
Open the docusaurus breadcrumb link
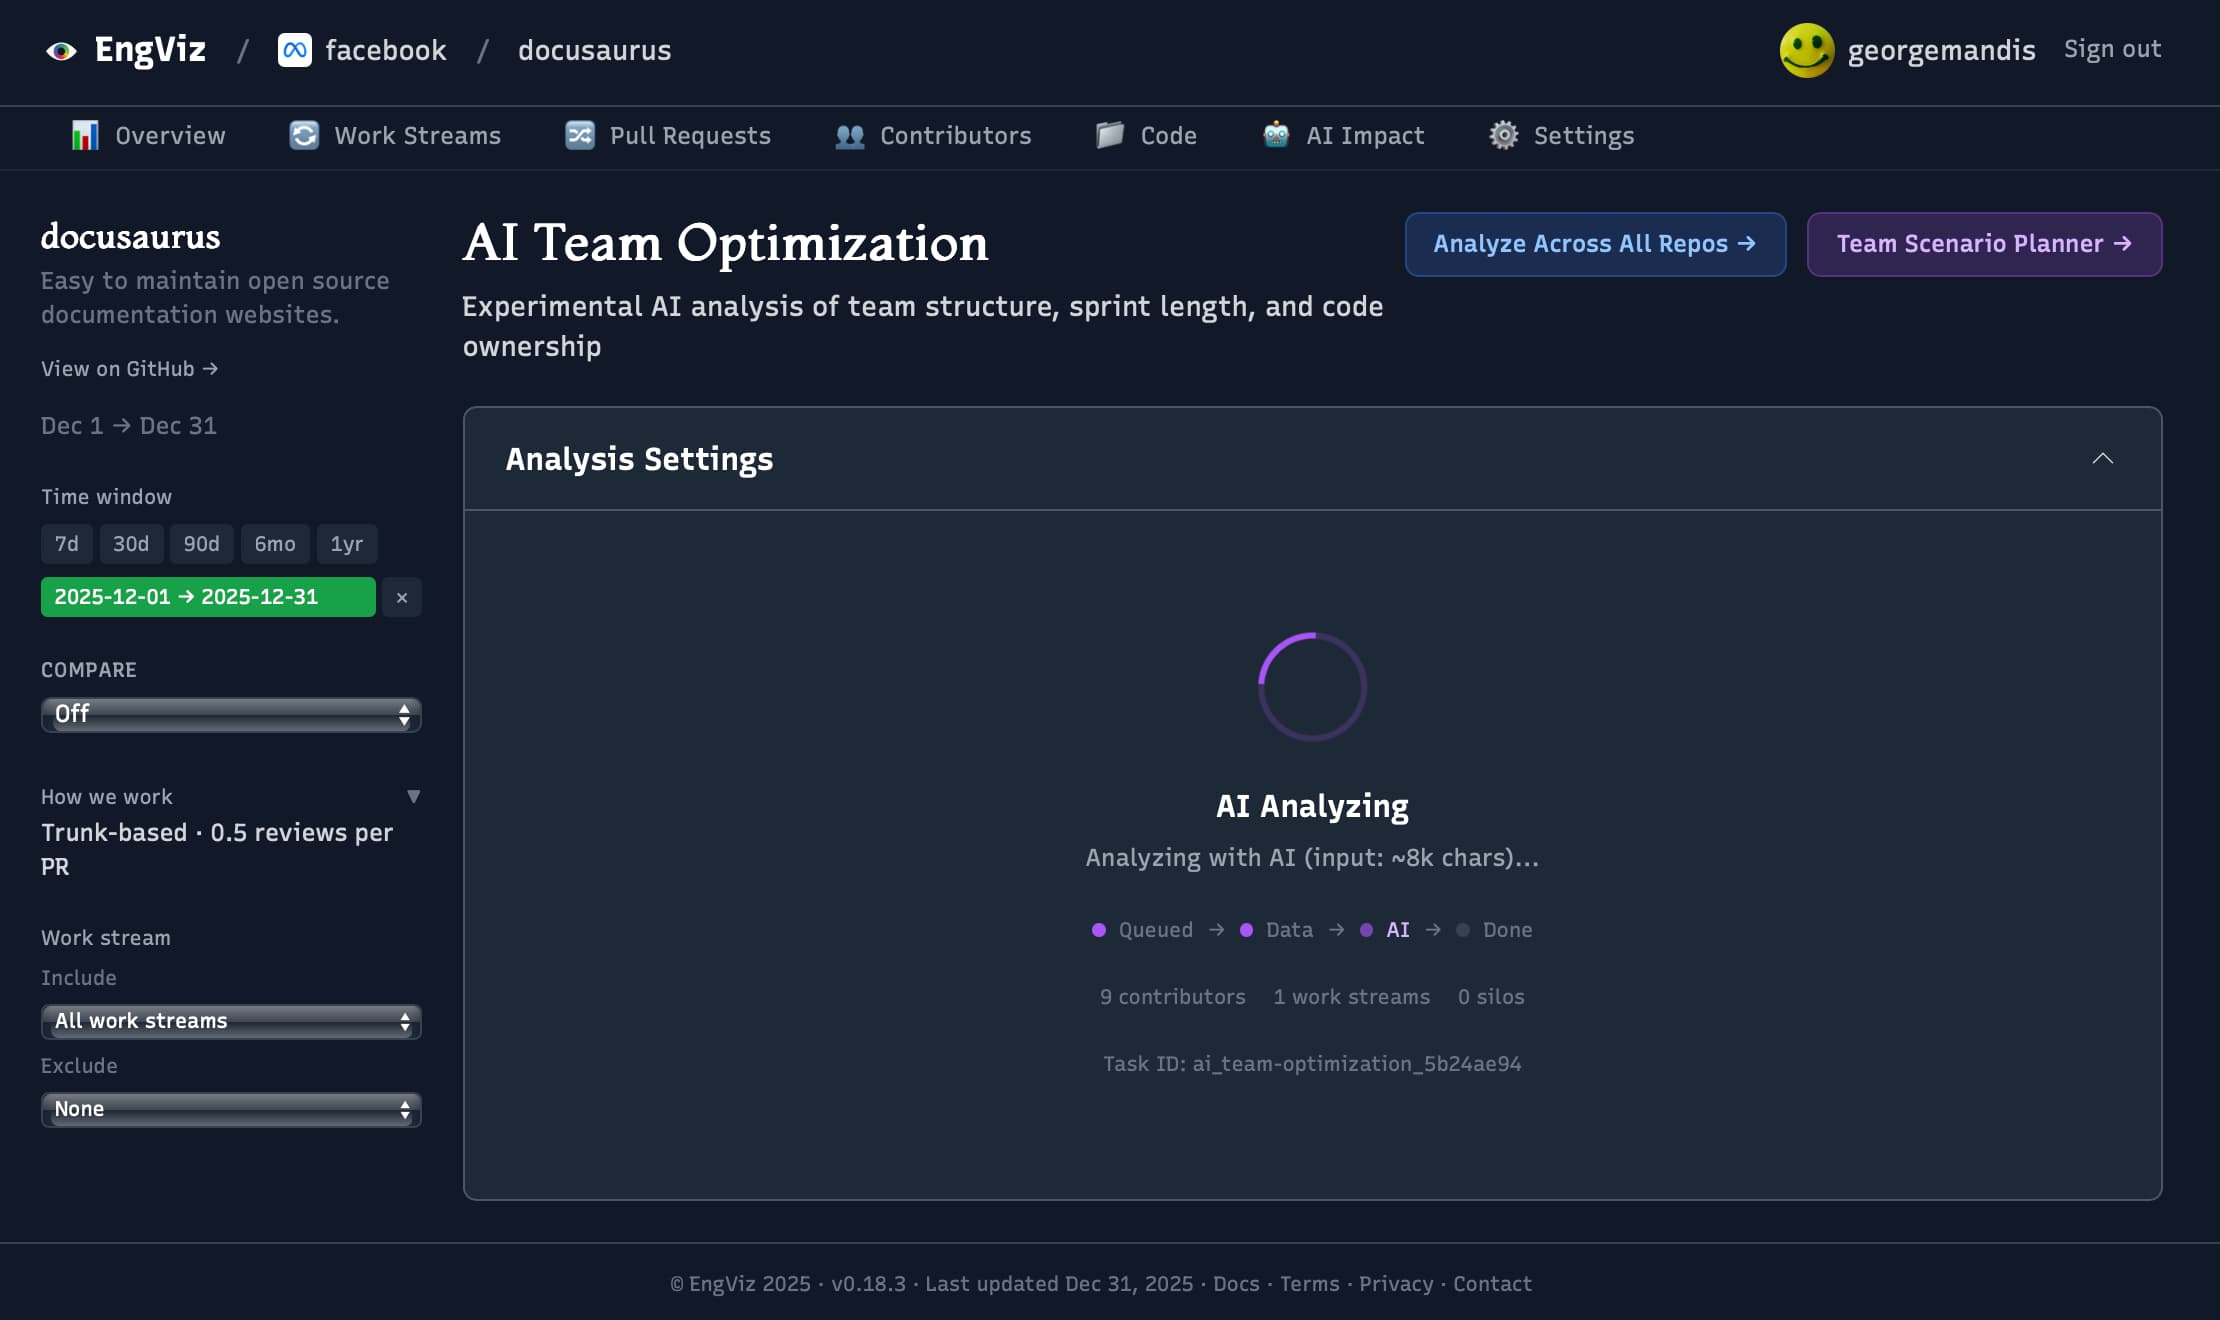595,50
